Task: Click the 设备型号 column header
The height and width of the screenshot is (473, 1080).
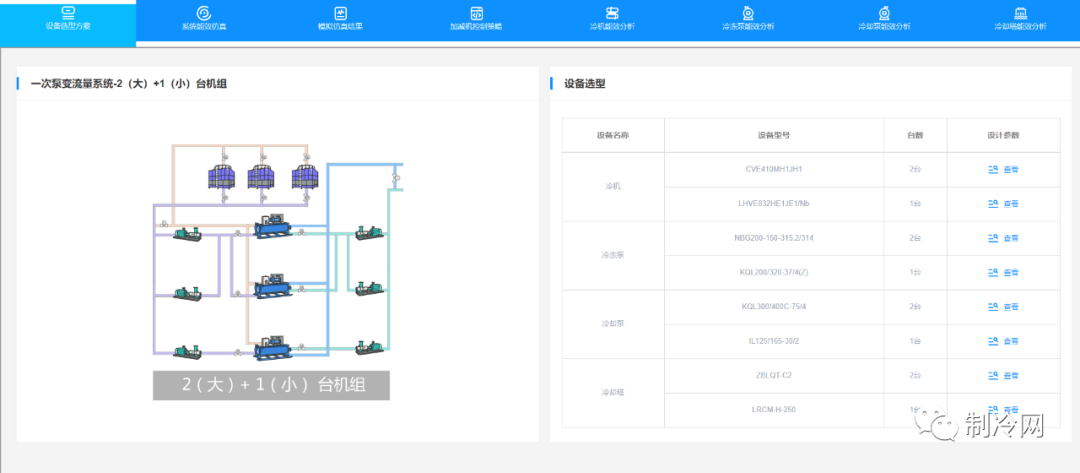Action: click(x=774, y=135)
